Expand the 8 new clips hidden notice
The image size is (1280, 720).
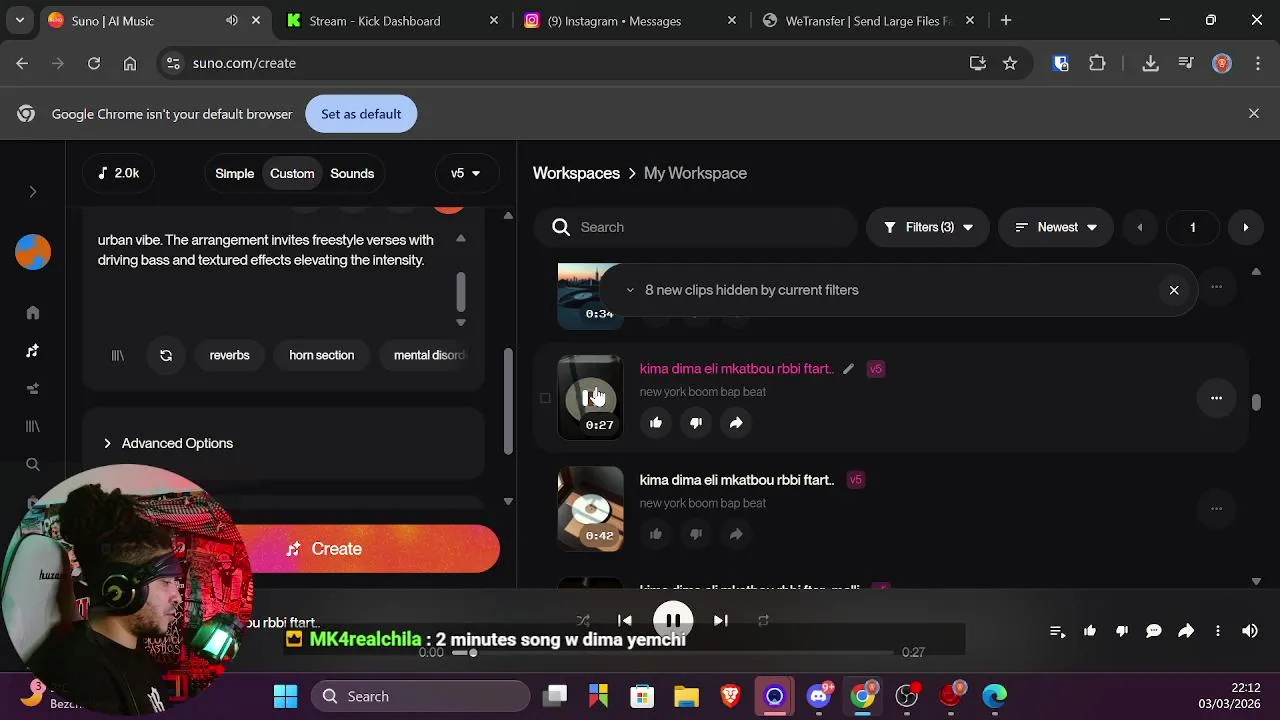[630, 290]
